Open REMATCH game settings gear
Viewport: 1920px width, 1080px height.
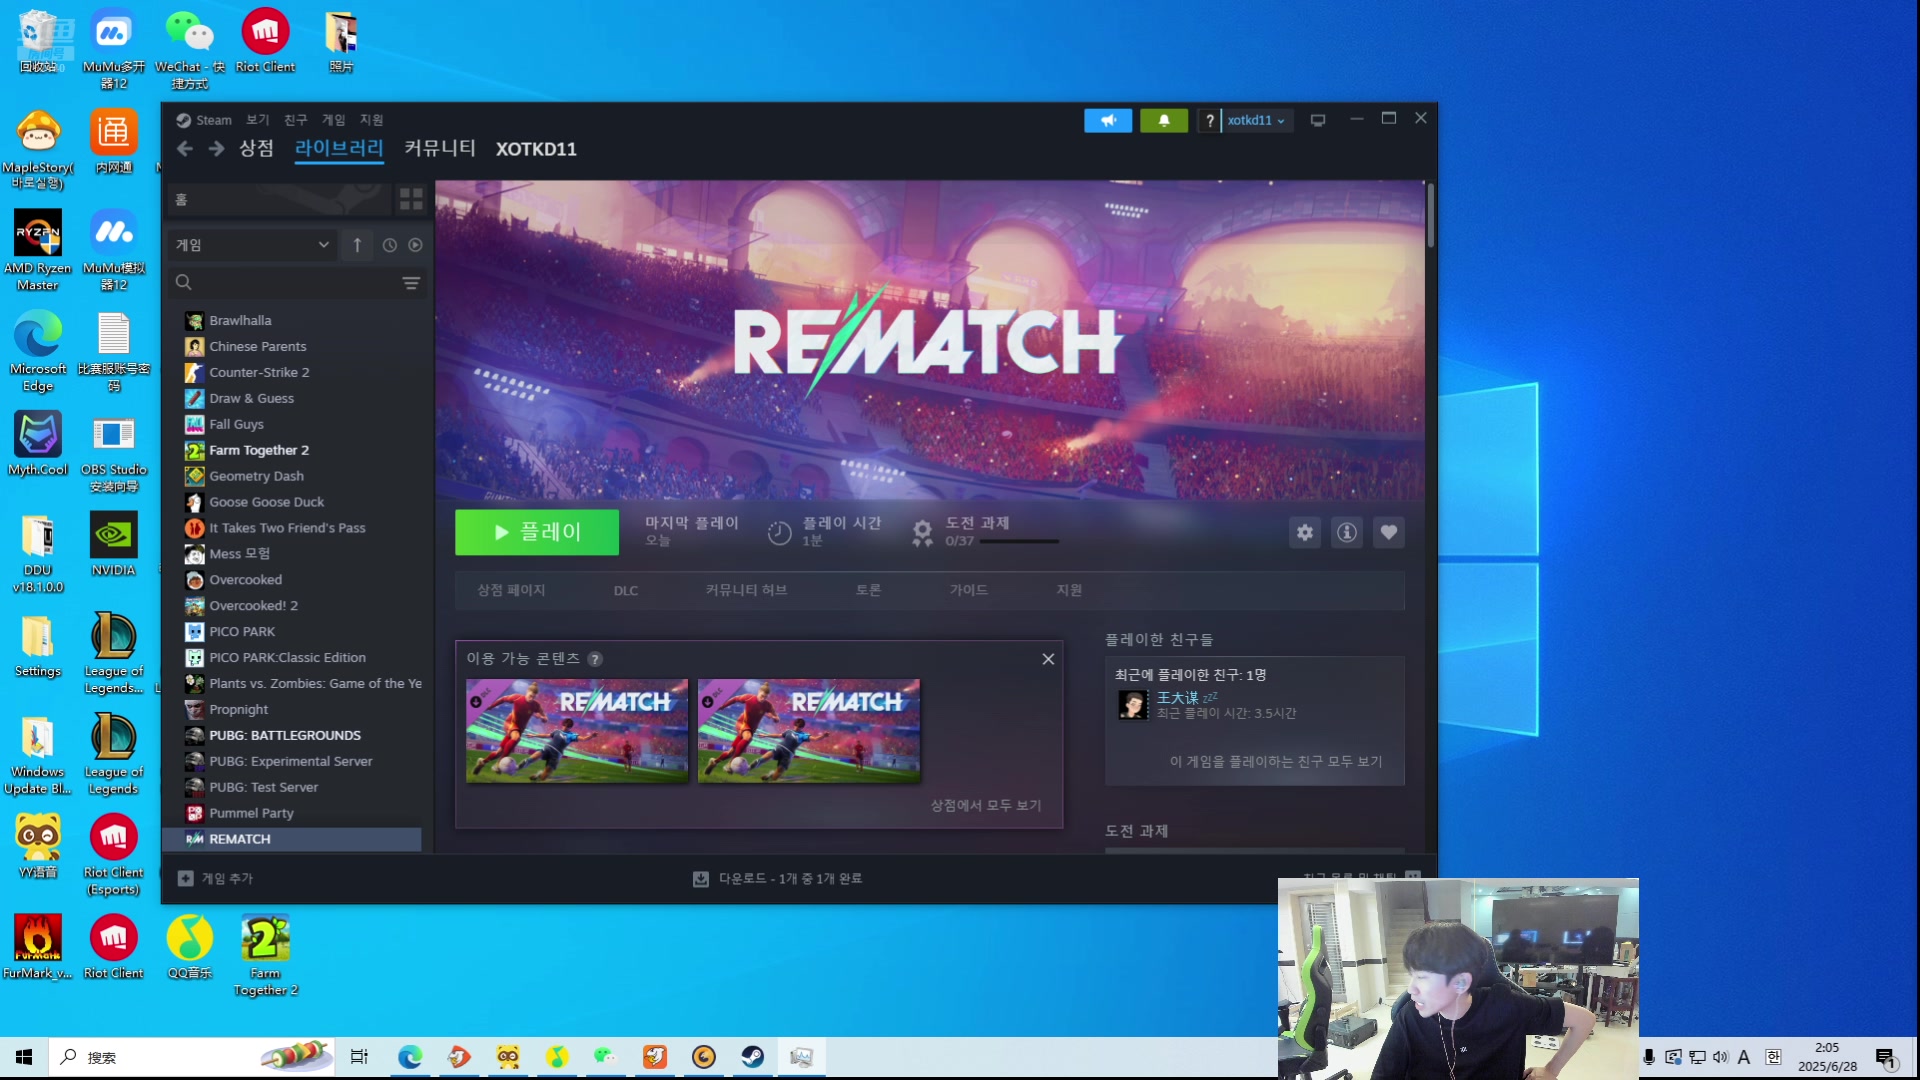pos(1305,532)
